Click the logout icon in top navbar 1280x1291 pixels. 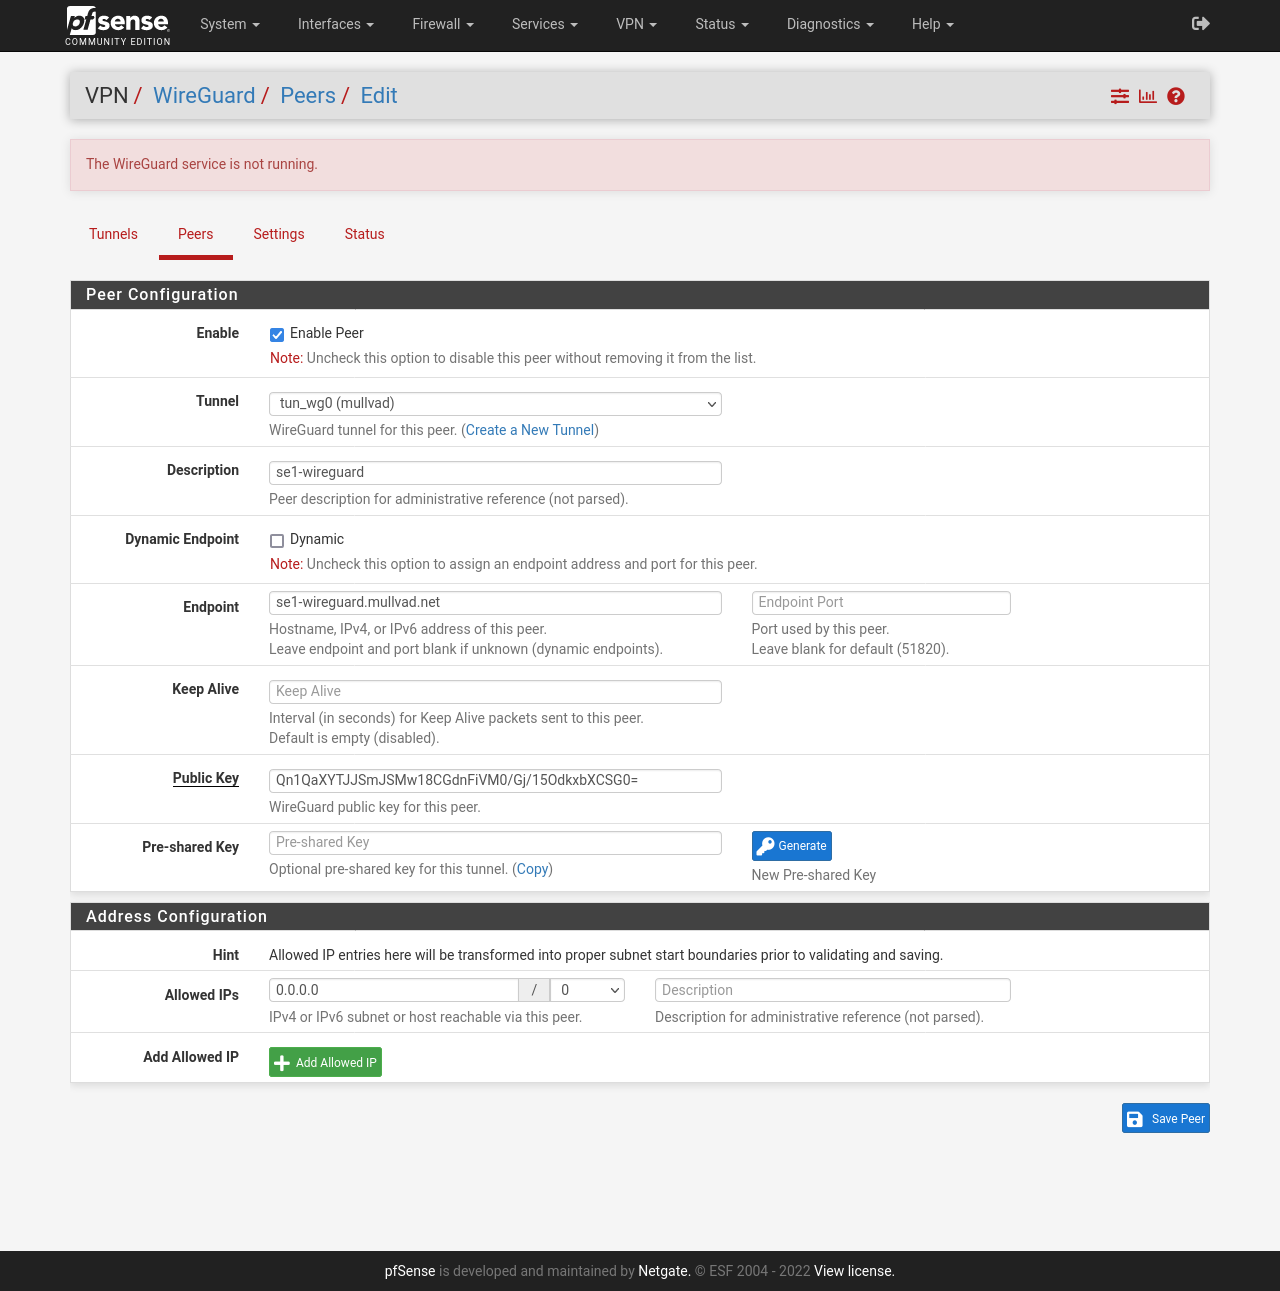tap(1201, 24)
